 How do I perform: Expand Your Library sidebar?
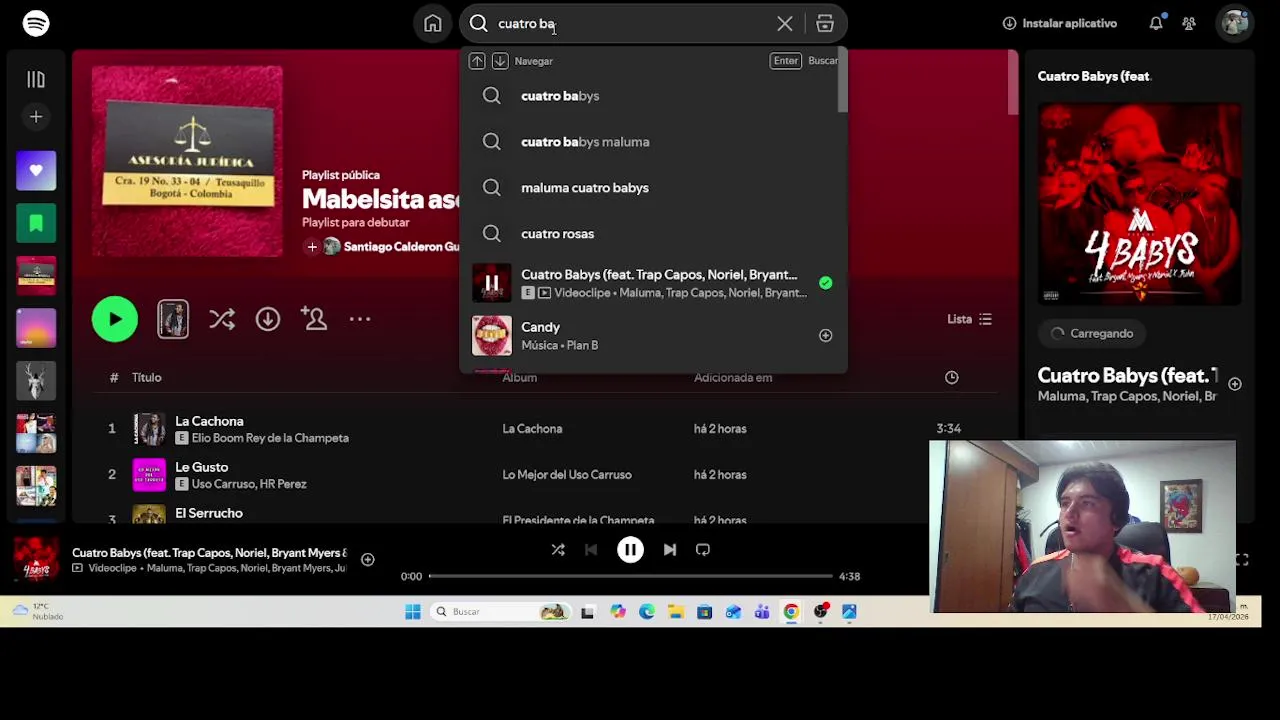[36, 79]
